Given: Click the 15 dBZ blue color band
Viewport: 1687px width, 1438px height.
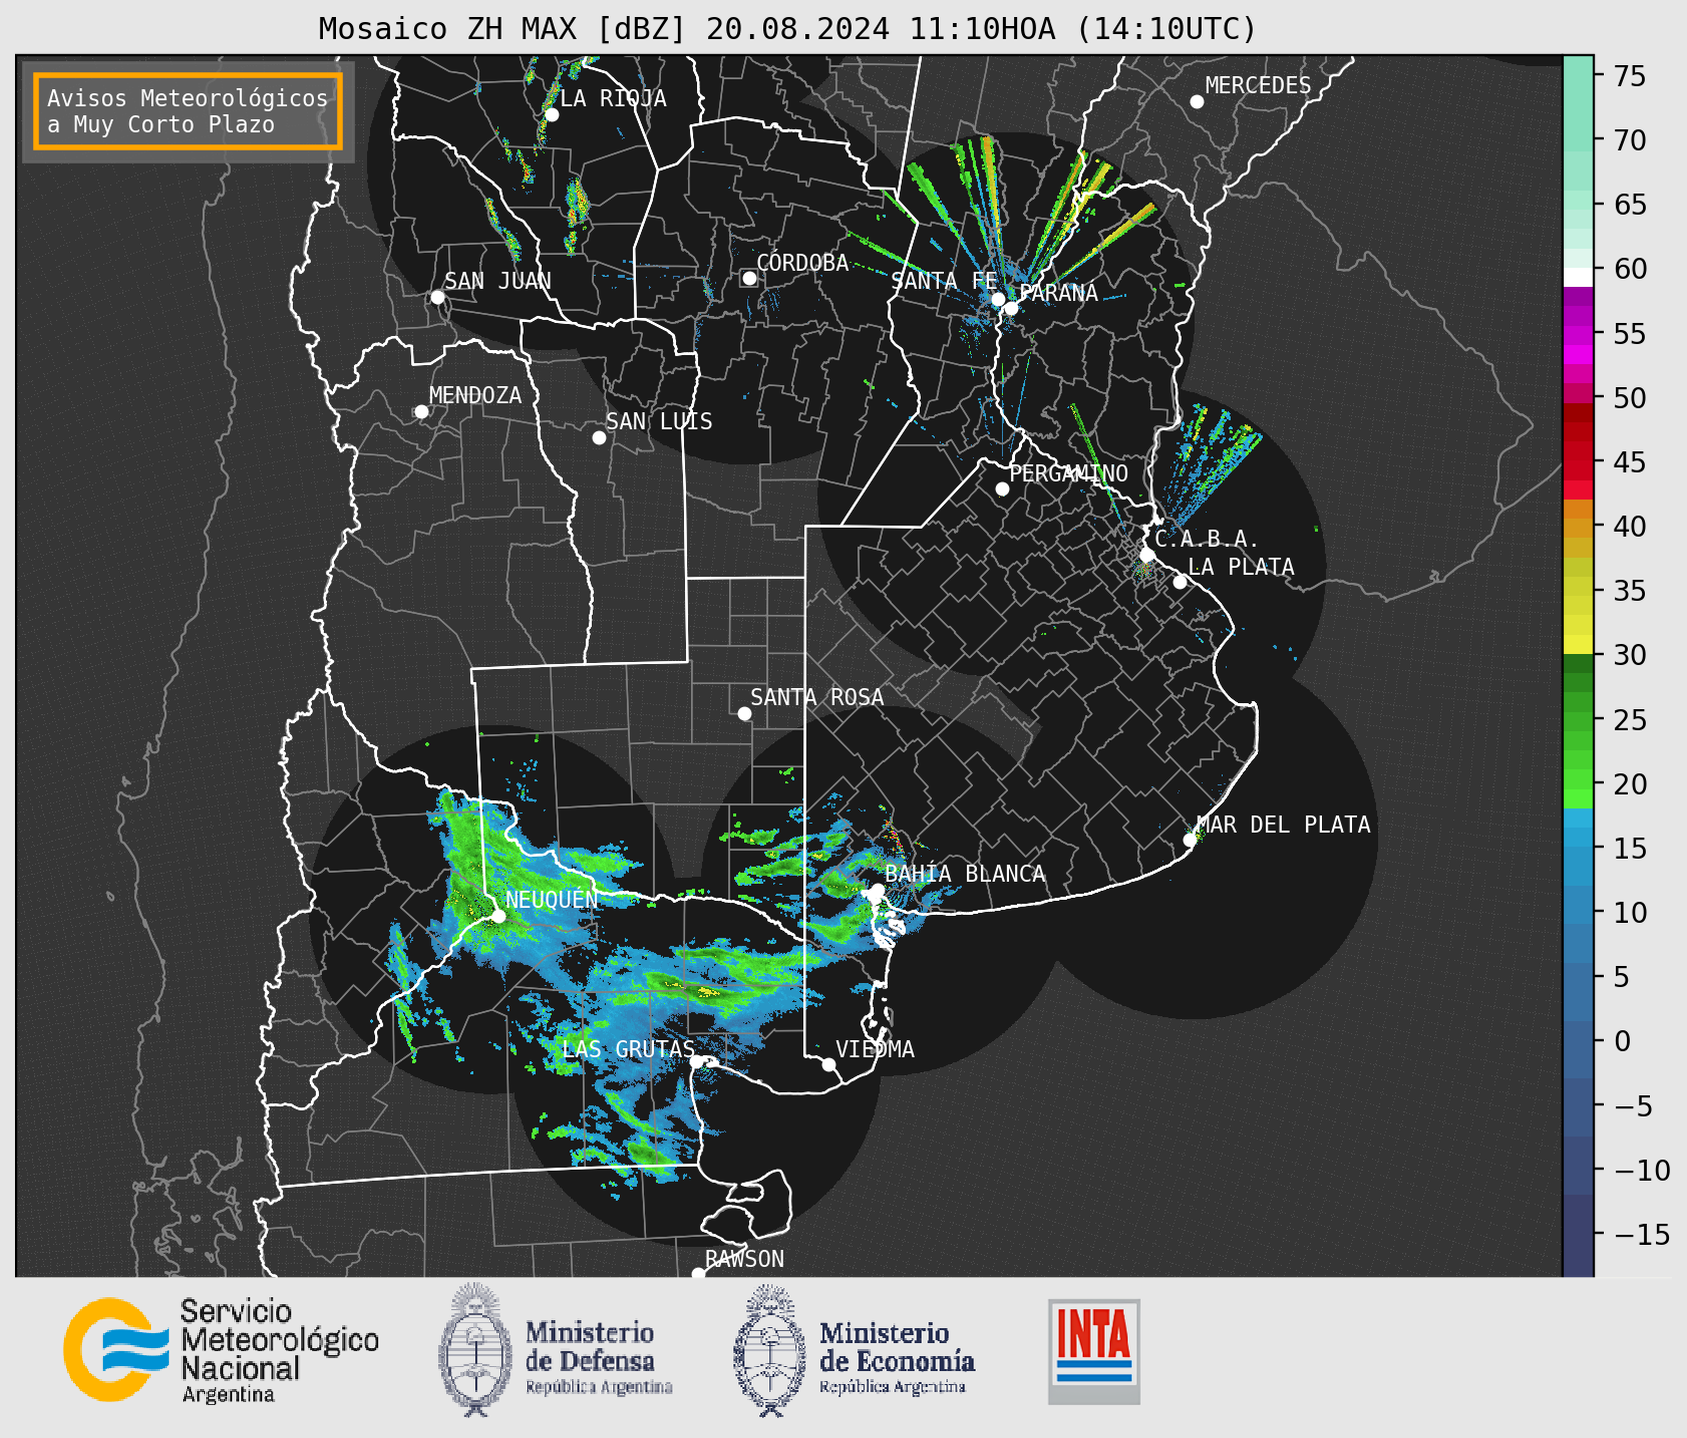Looking at the screenshot, I should (x=1578, y=848).
